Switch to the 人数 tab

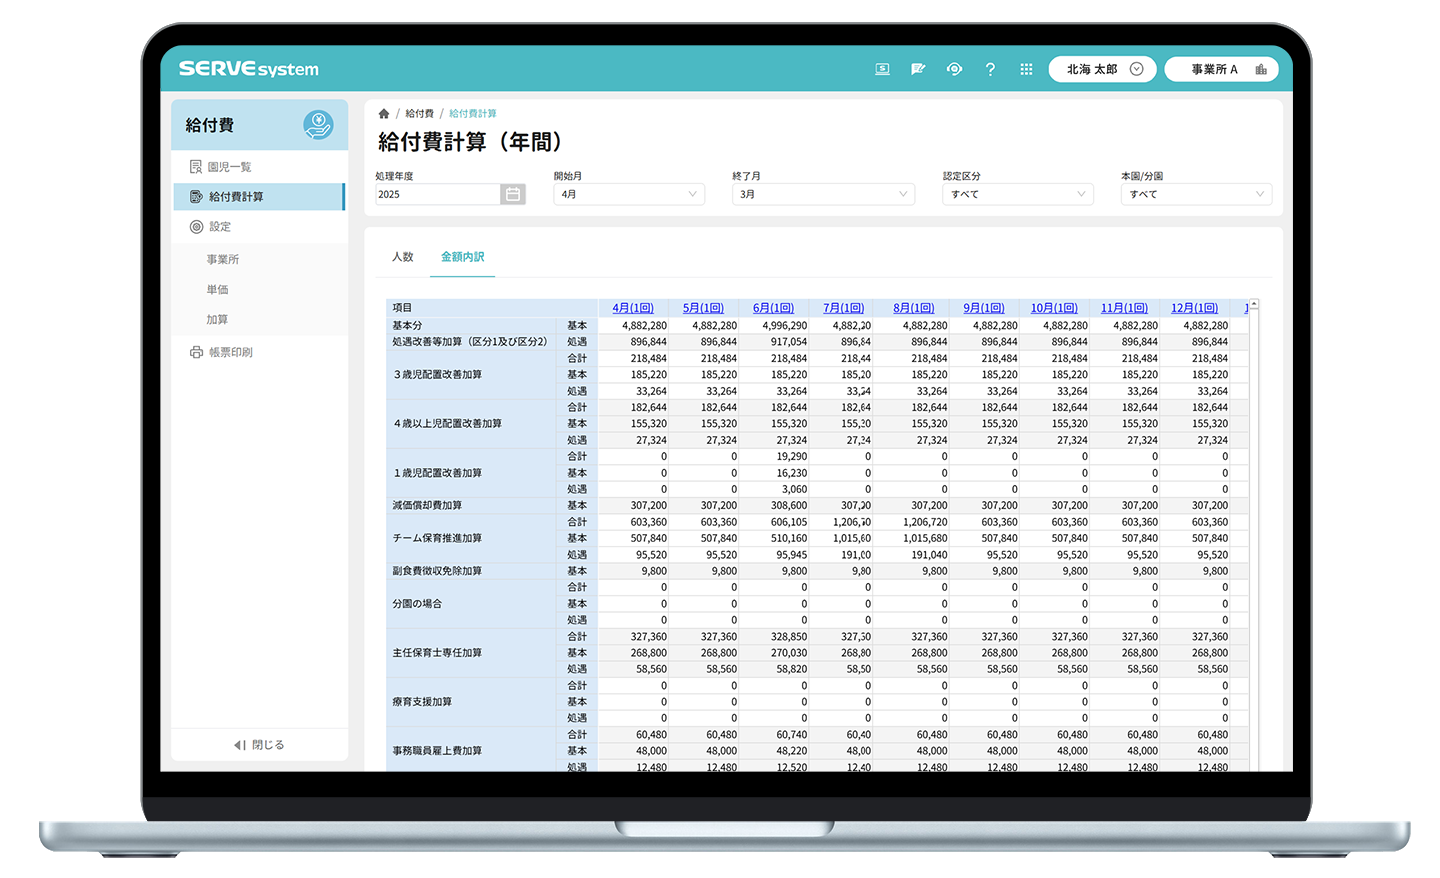403,257
